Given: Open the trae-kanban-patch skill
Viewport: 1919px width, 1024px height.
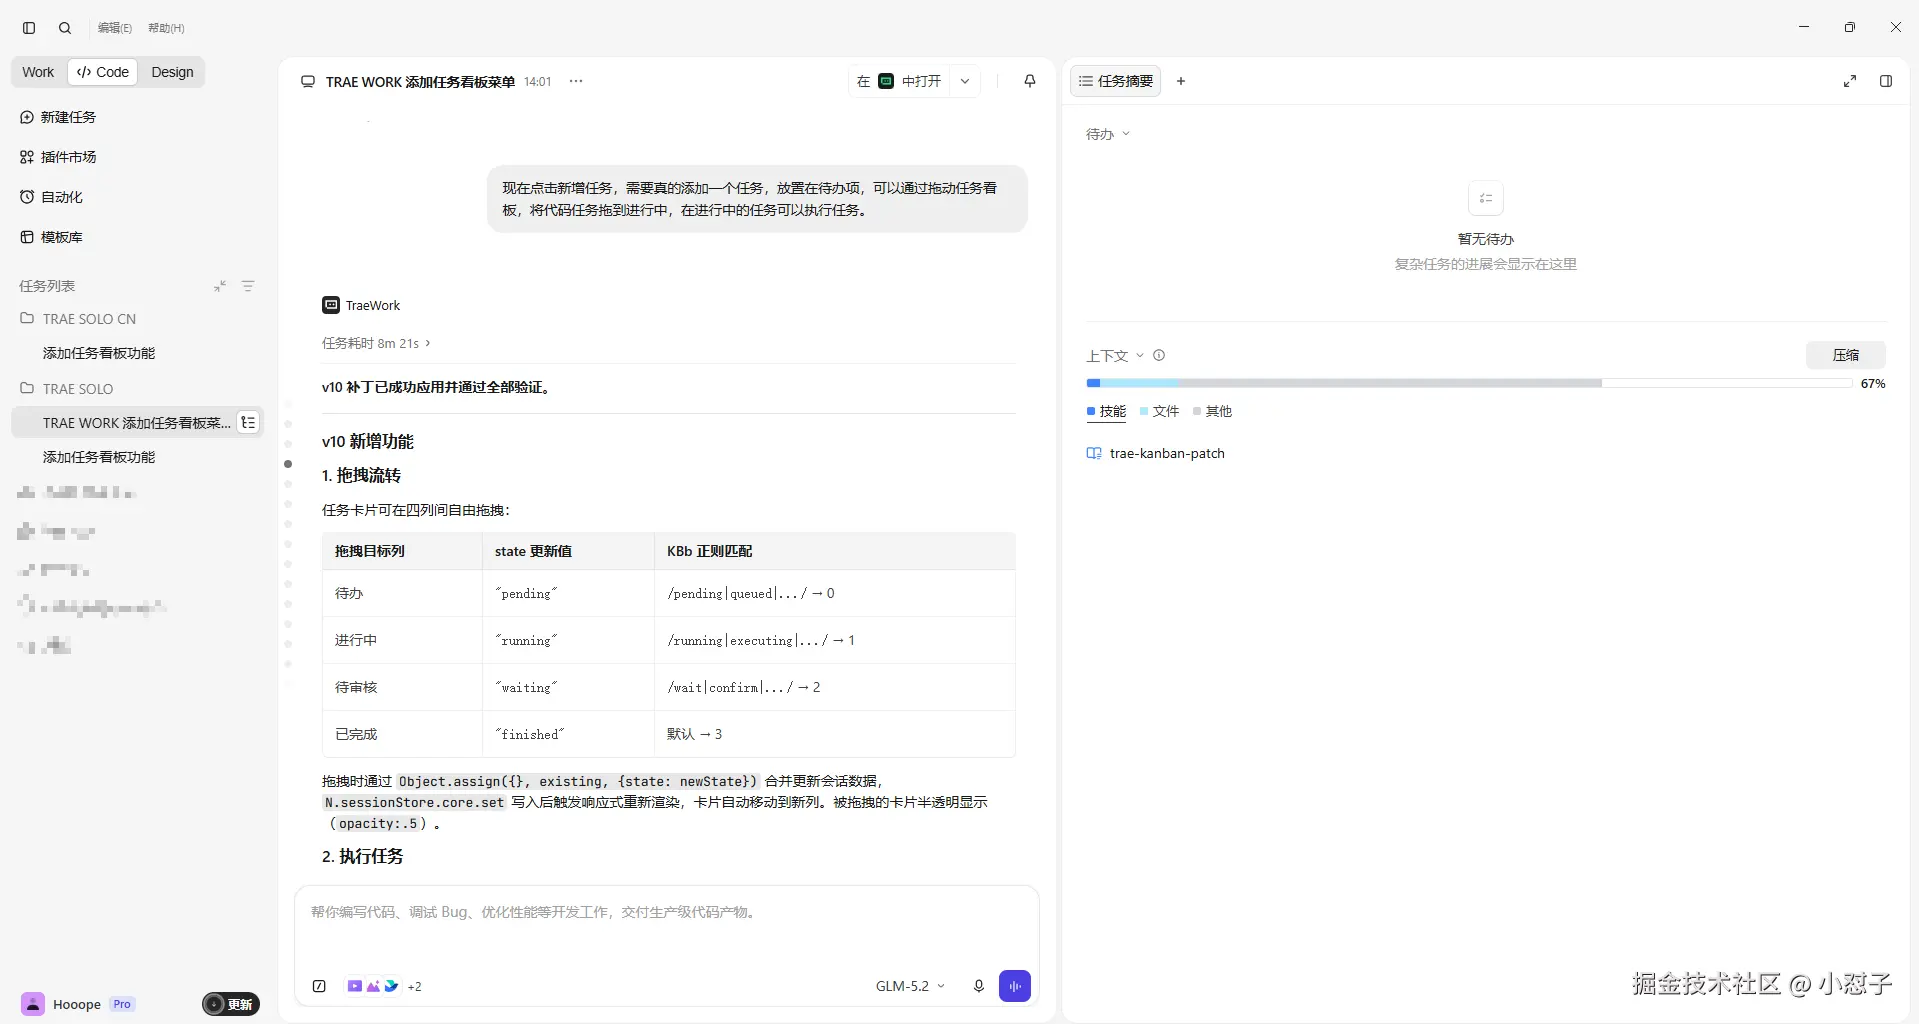Looking at the screenshot, I should [x=1155, y=453].
